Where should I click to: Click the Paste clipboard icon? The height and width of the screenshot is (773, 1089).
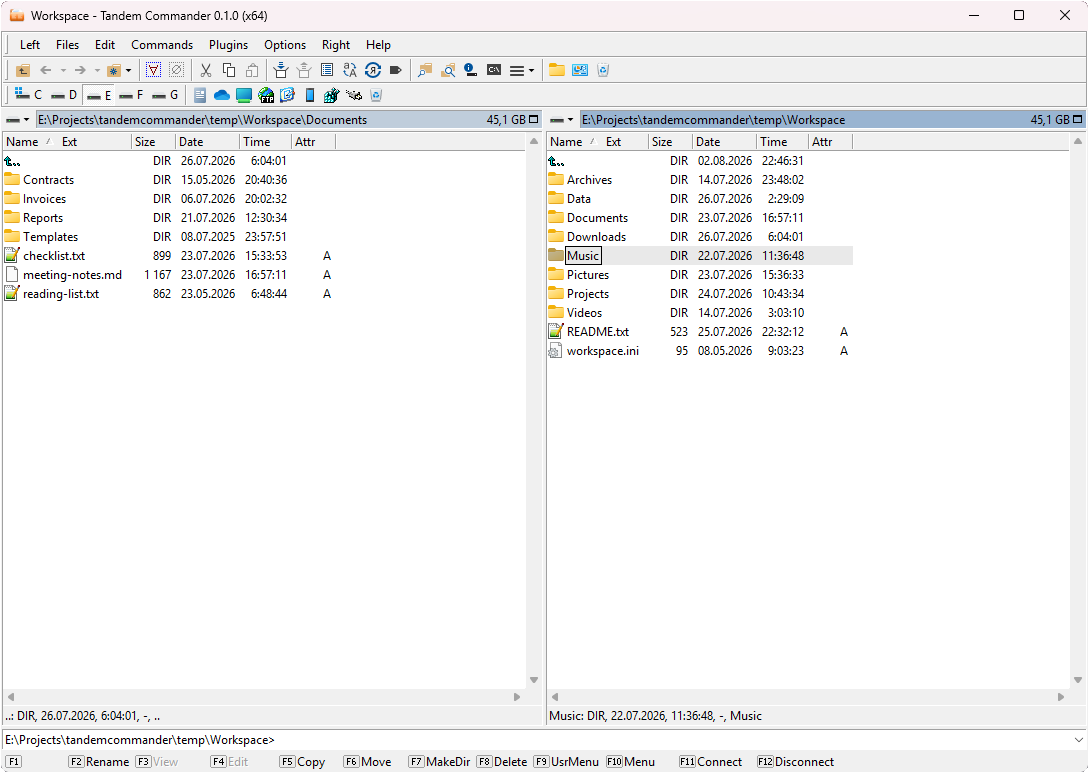[252, 70]
